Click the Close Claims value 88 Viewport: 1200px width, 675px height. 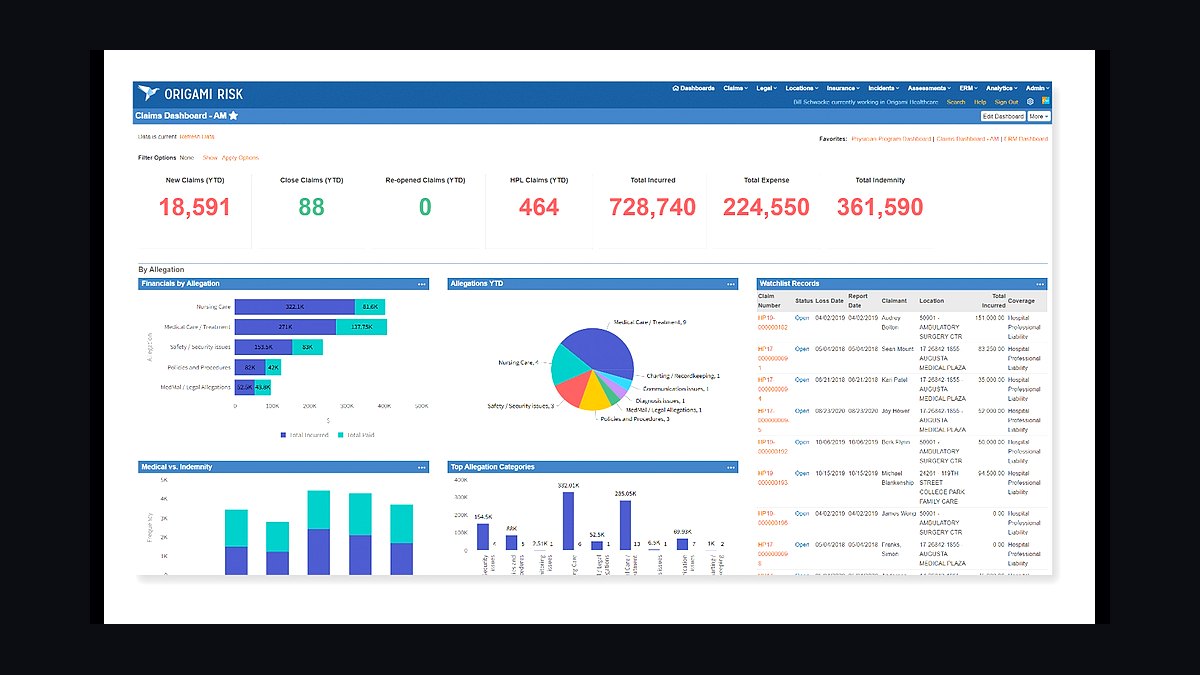tap(311, 207)
